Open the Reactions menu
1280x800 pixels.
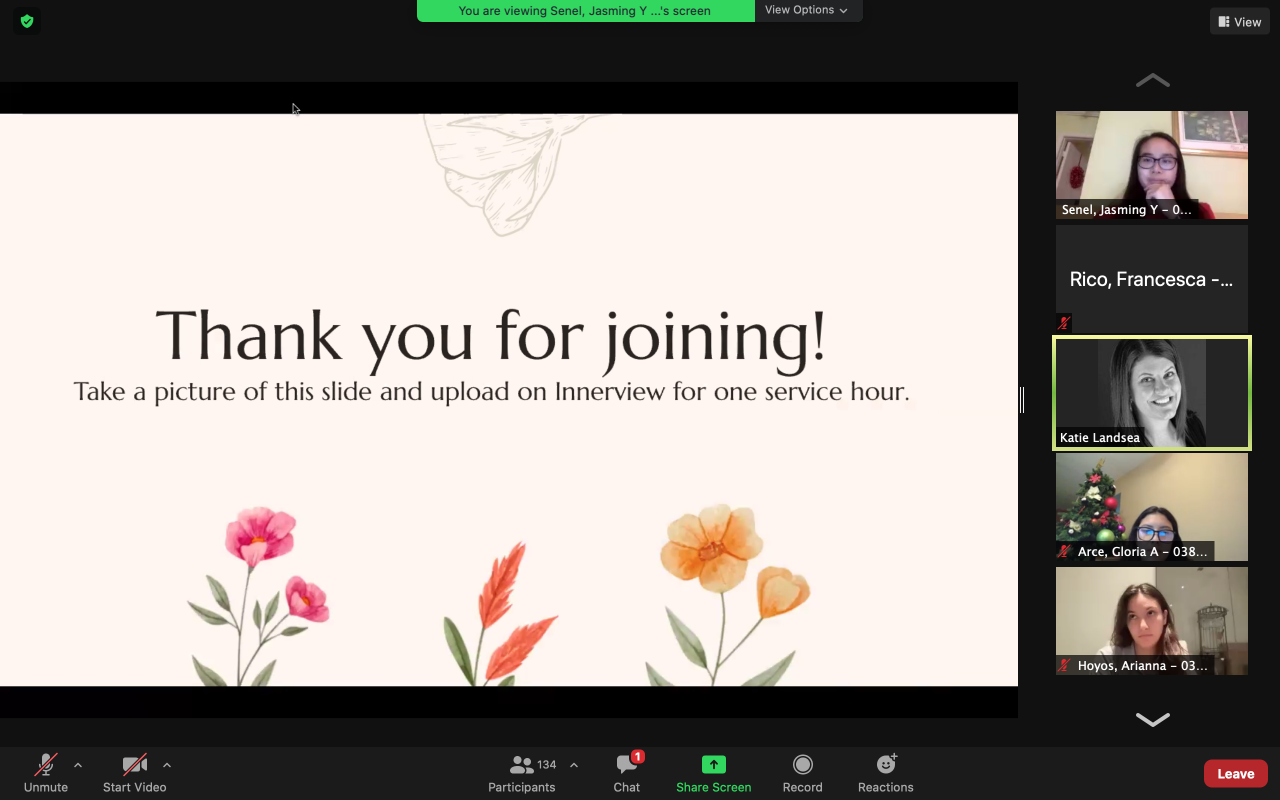(x=886, y=773)
